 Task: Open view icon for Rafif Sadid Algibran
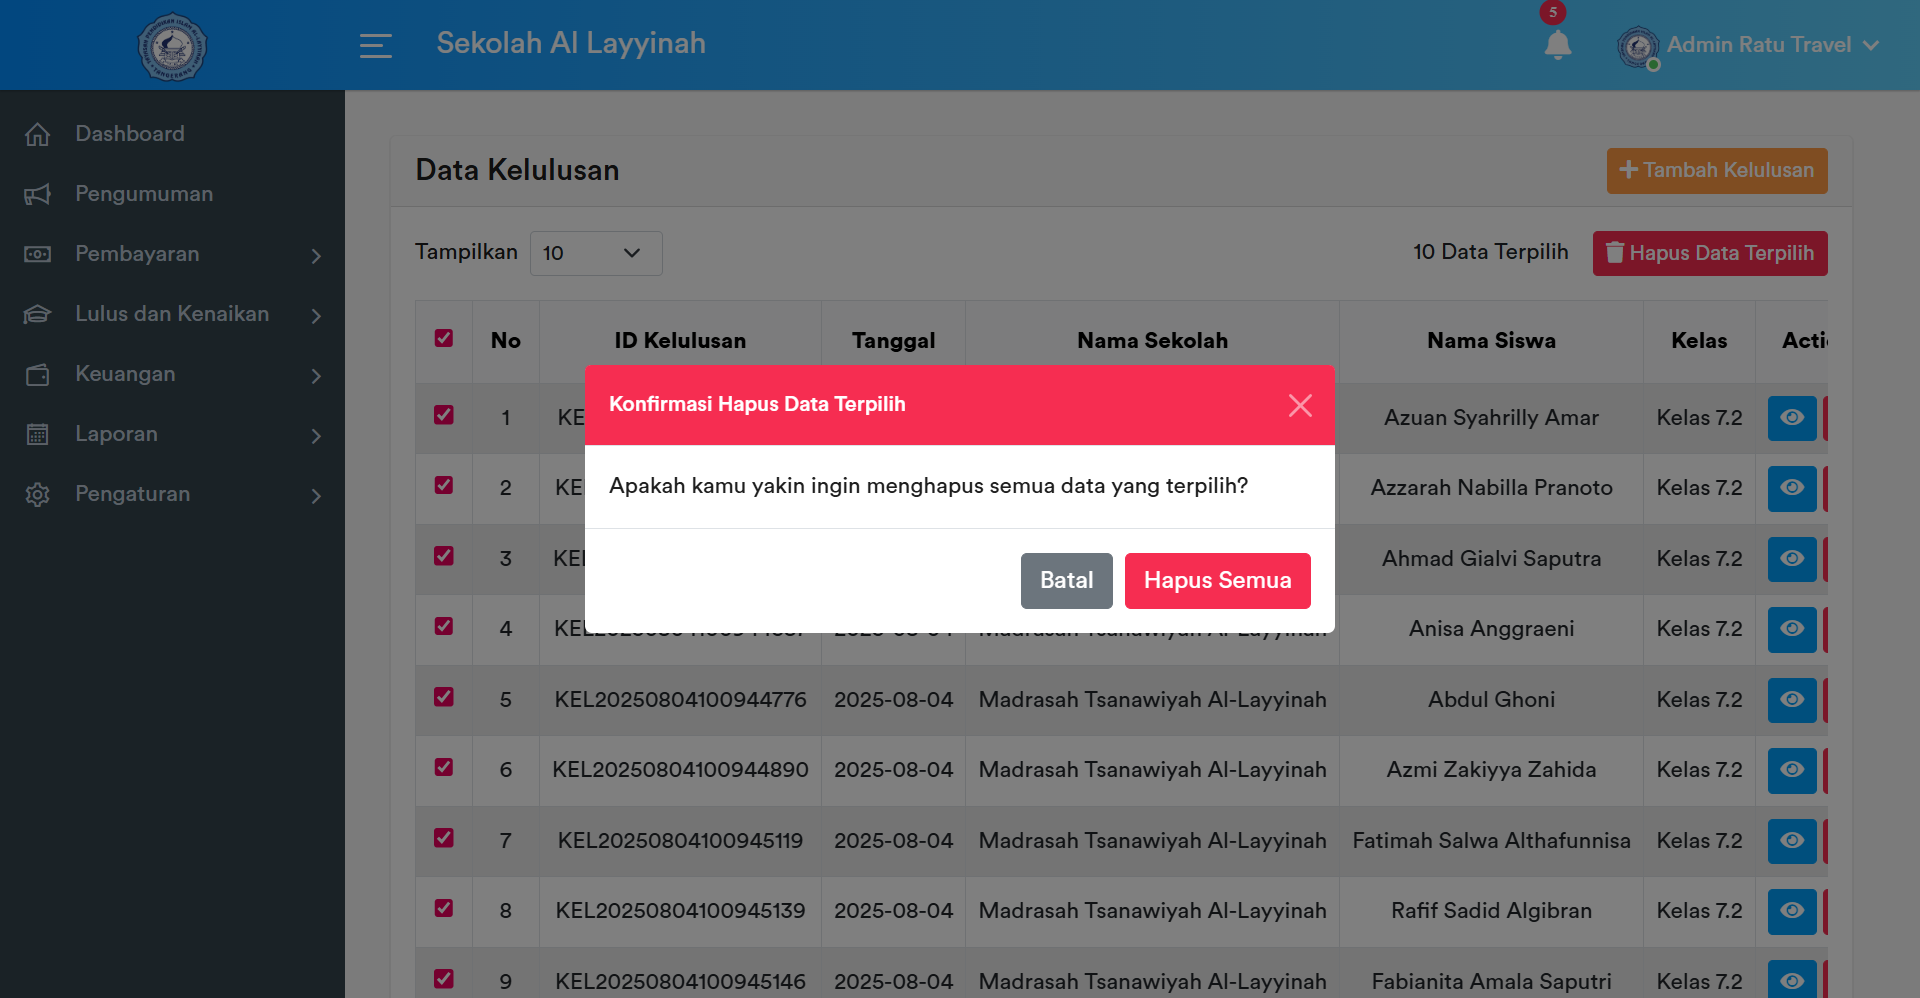click(x=1791, y=911)
